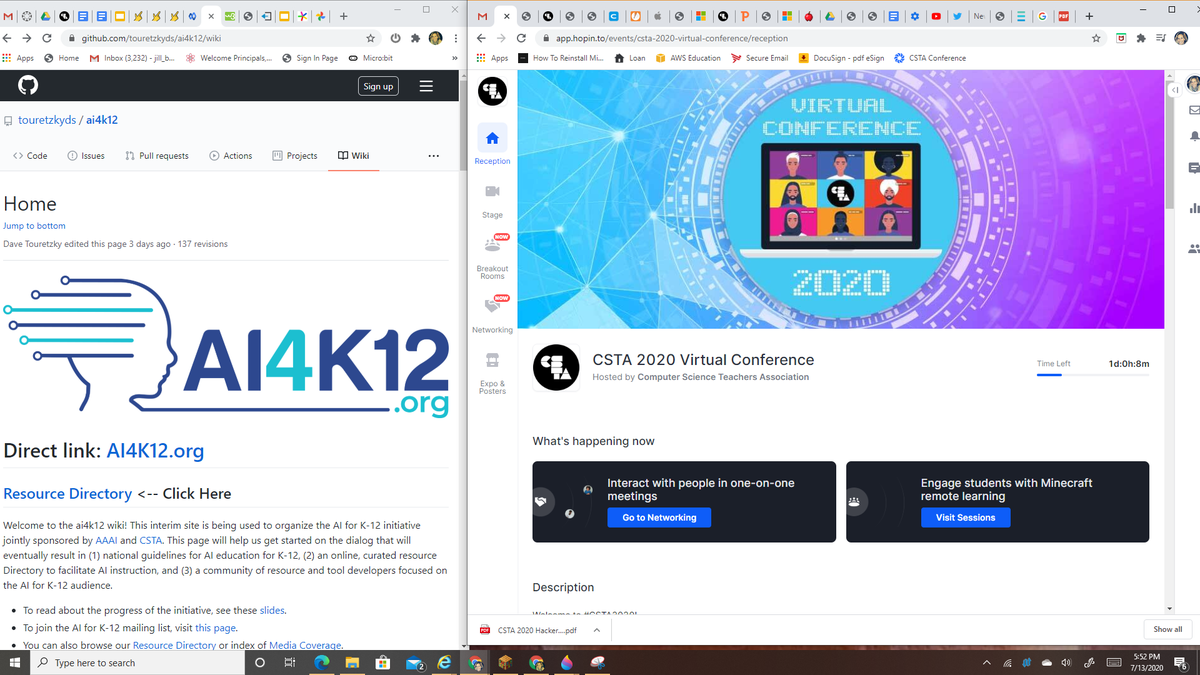Open extensions puzzle icon in left Chrome
The height and width of the screenshot is (675, 1200).
pos(415,38)
